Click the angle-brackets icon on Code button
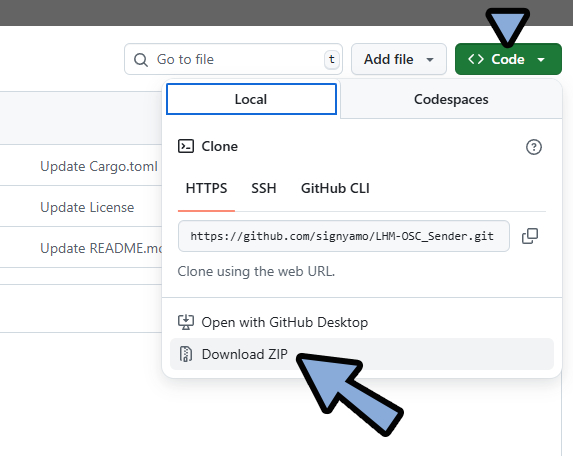This screenshot has width=573, height=456. click(476, 59)
